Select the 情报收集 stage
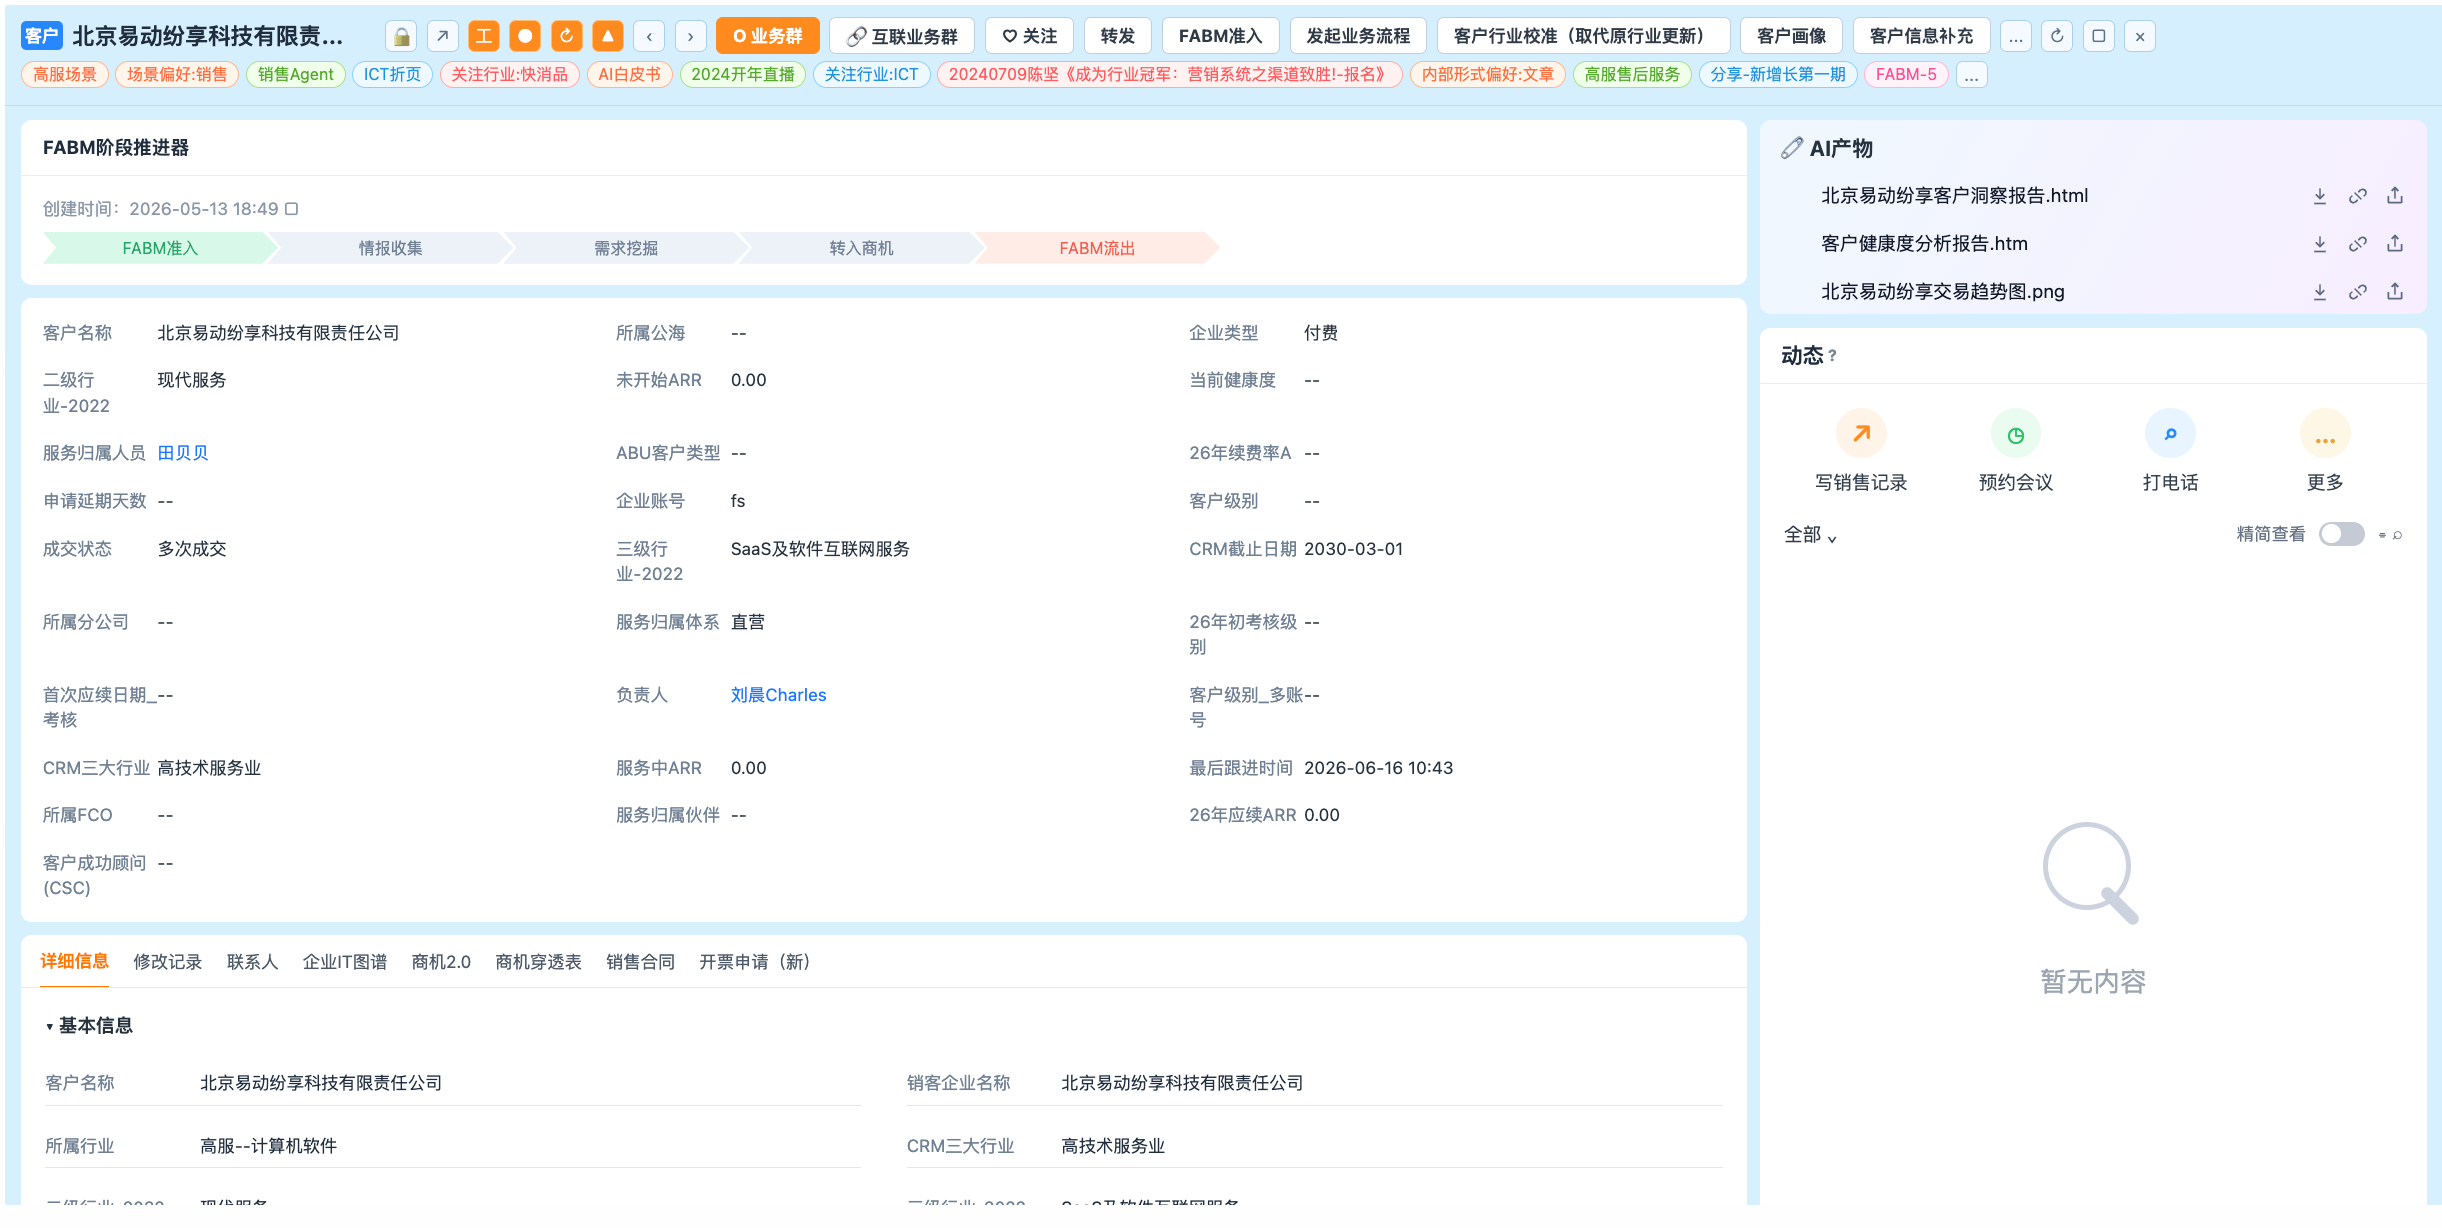The image size is (2442, 1228). coord(391,248)
